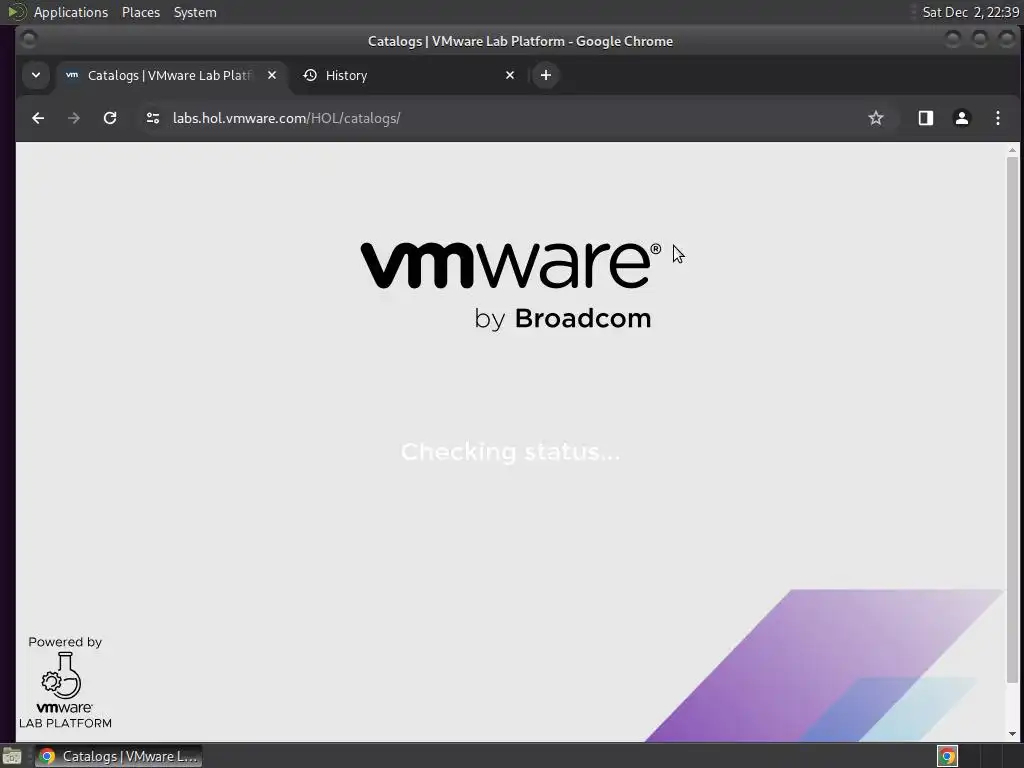Open a new browser tab
This screenshot has width=1024, height=768.
(x=546, y=75)
